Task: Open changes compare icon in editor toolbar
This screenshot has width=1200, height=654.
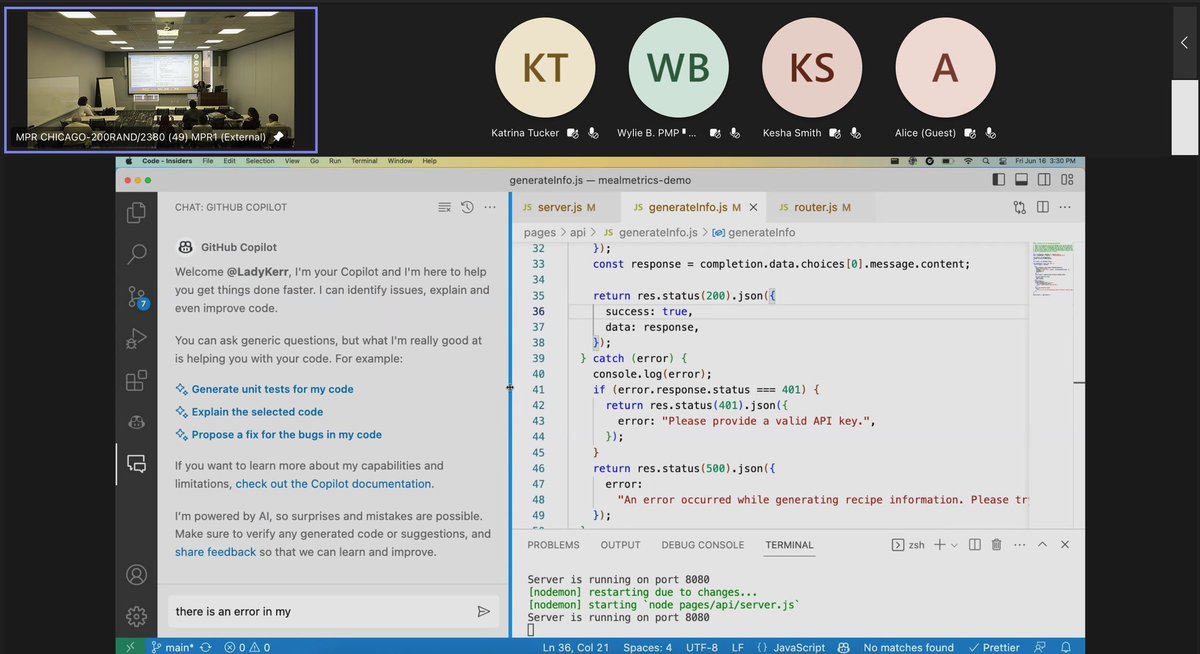Action: coord(1020,208)
